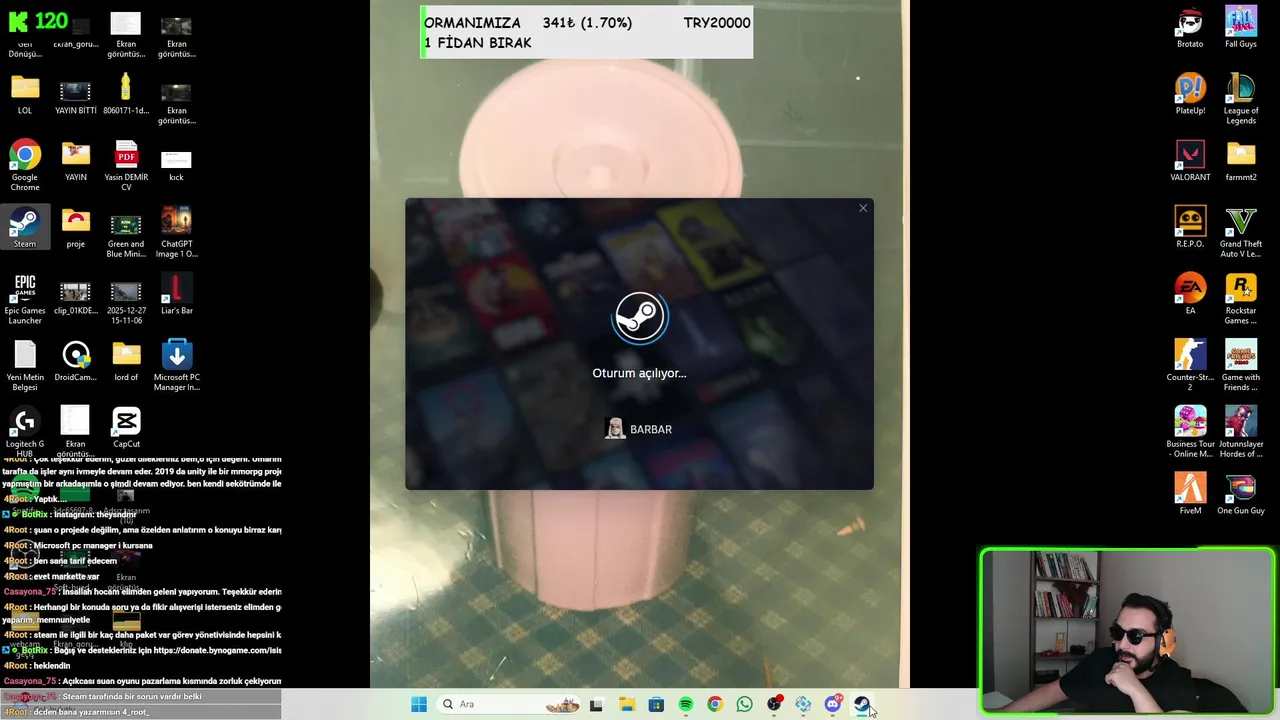The height and width of the screenshot is (720, 1280).
Task: Select the lord of folder
Action: 126,361
